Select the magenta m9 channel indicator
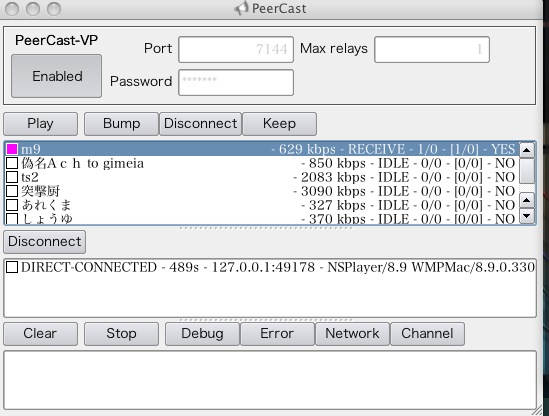This screenshot has height=416, width=549. pyautogui.click(x=12, y=149)
